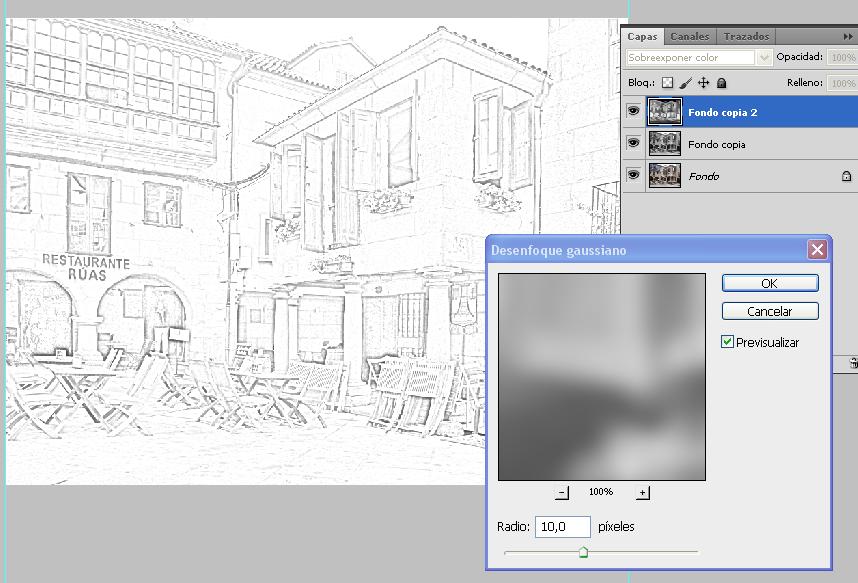Click the lock position move icon
The width and height of the screenshot is (858, 583).
coord(703,83)
